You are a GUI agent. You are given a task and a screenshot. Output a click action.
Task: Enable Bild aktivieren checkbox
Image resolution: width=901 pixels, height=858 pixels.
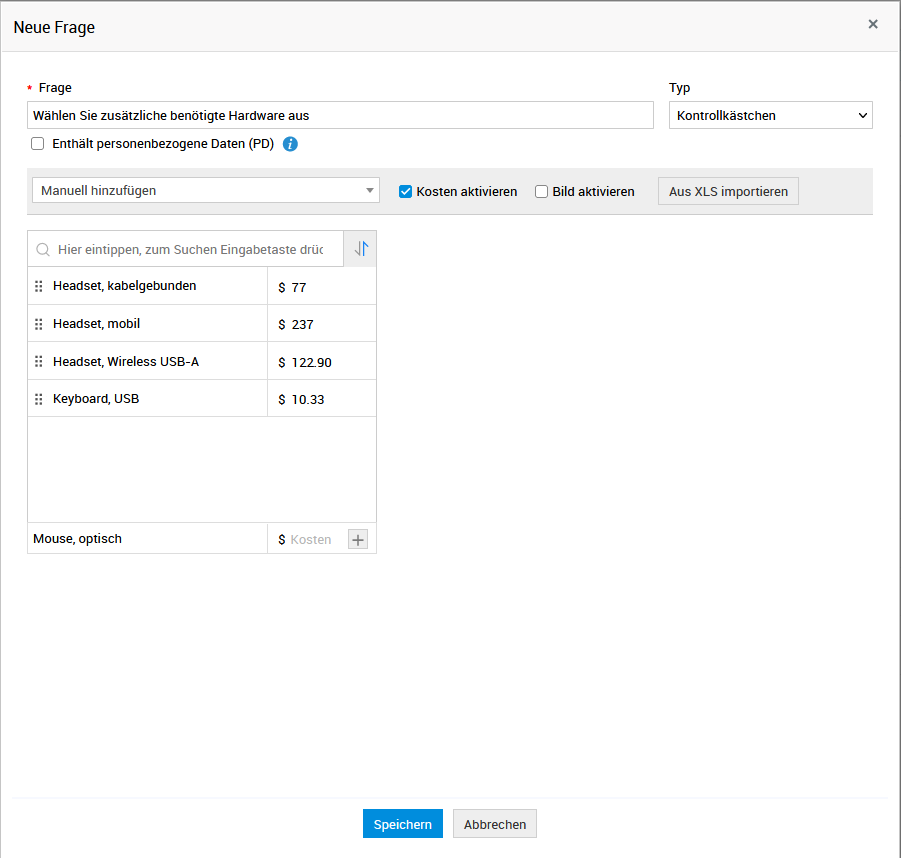pos(541,191)
